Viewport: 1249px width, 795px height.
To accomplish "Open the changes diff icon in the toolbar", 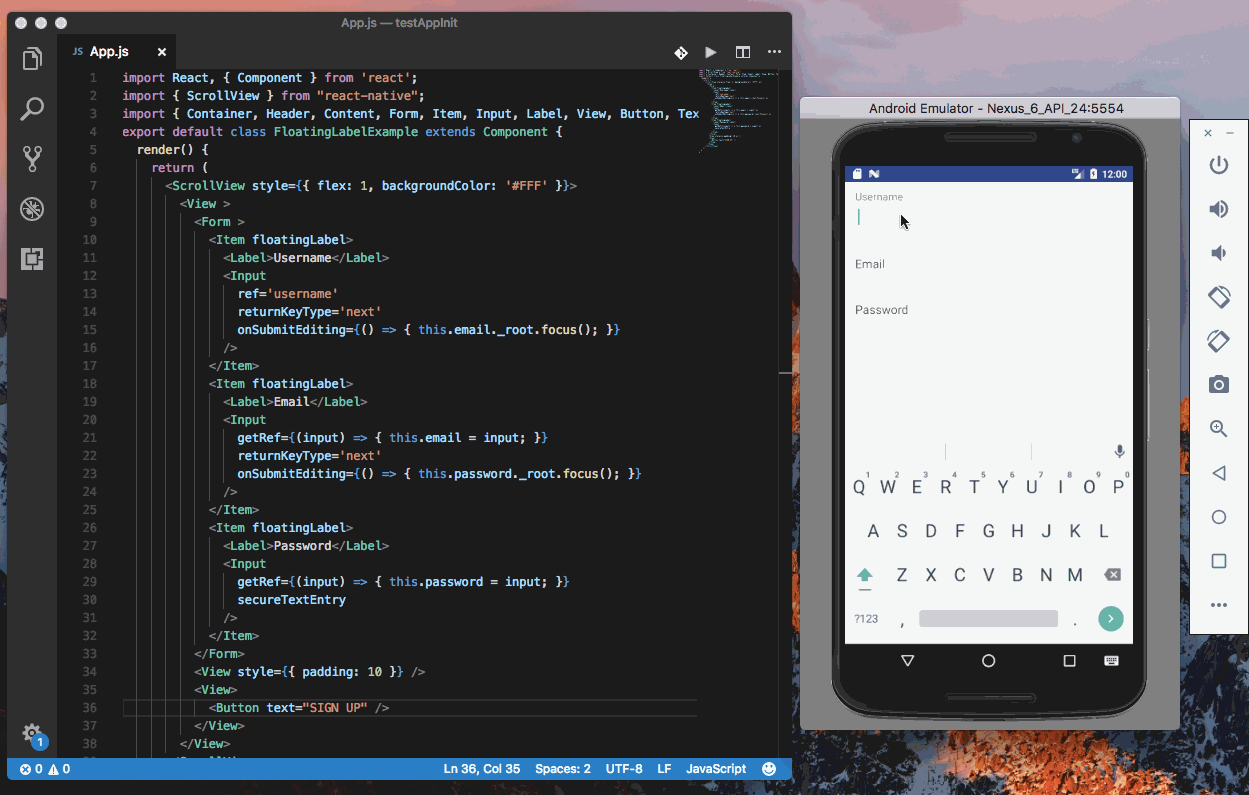I will 681,52.
